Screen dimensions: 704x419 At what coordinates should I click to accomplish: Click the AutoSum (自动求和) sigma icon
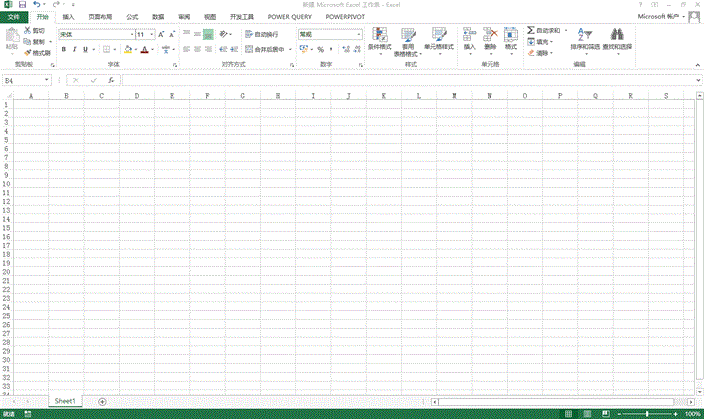(x=531, y=32)
